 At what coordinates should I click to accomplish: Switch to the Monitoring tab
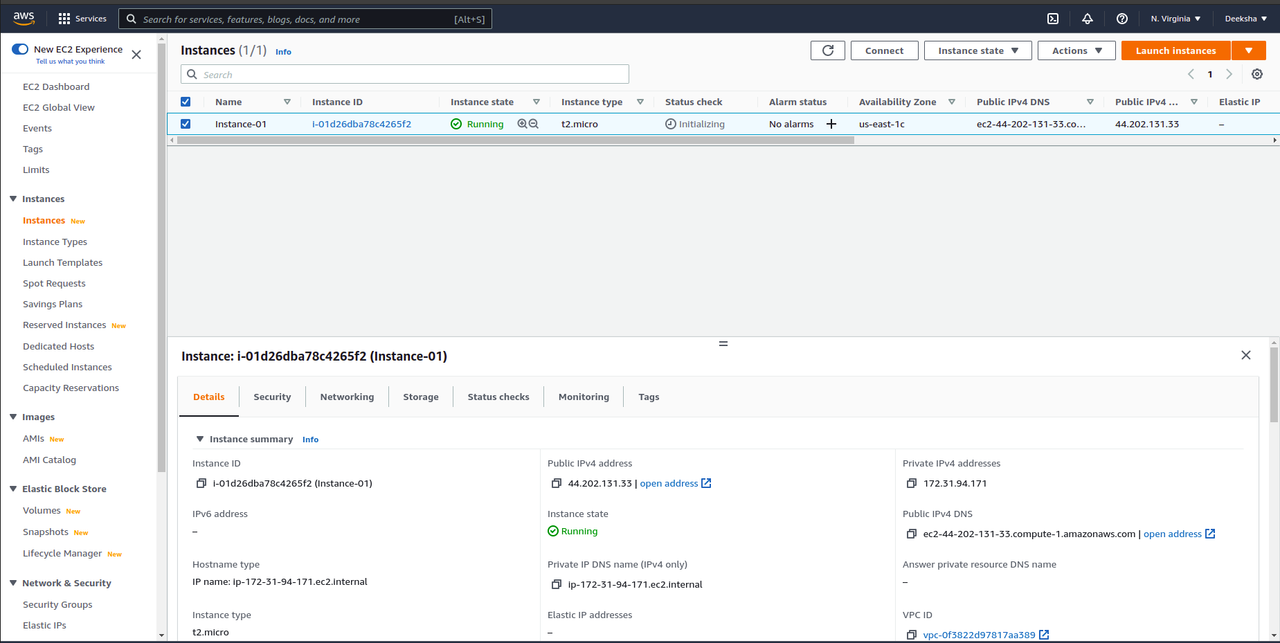[584, 397]
